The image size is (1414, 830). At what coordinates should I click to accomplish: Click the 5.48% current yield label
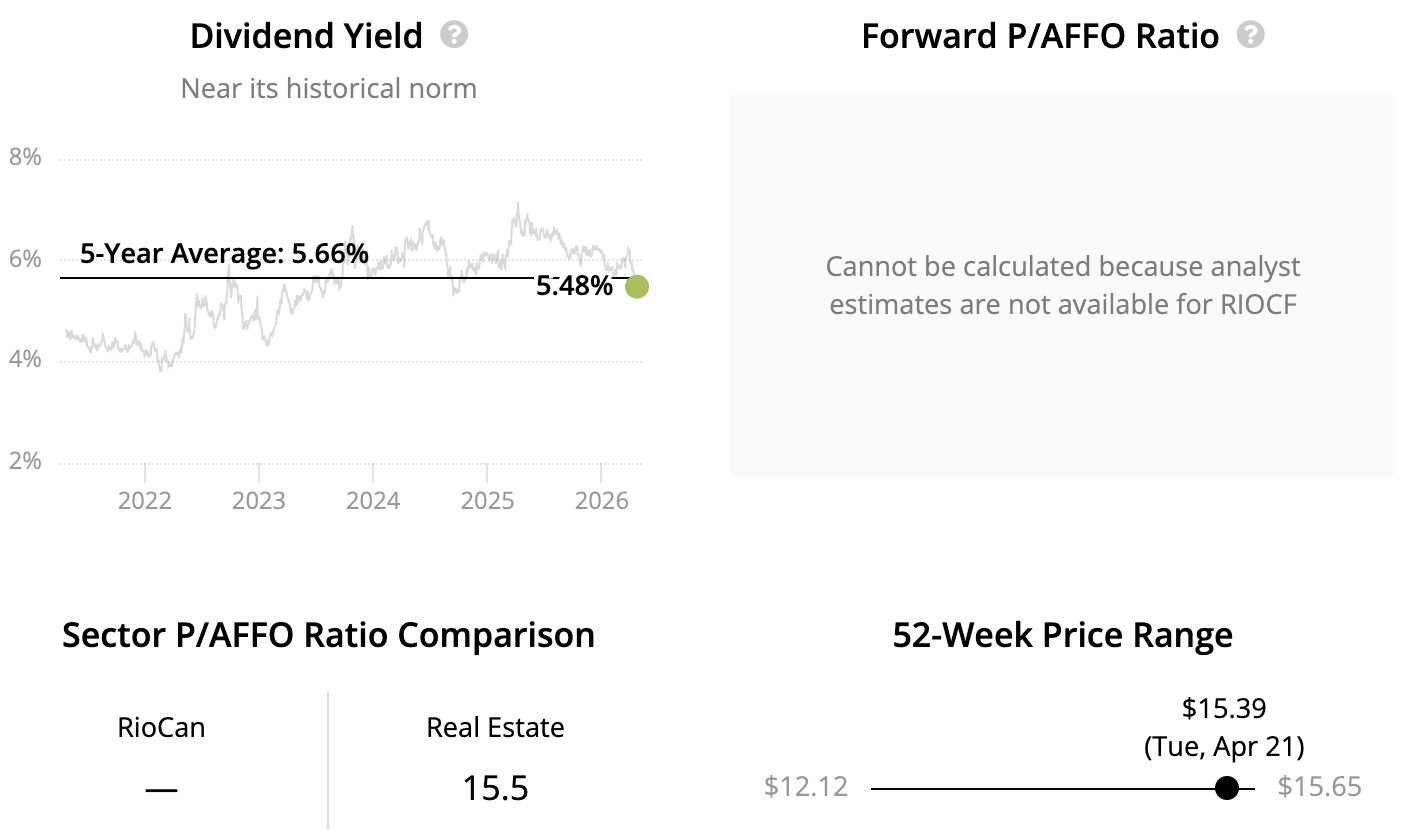pyautogui.click(x=574, y=287)
